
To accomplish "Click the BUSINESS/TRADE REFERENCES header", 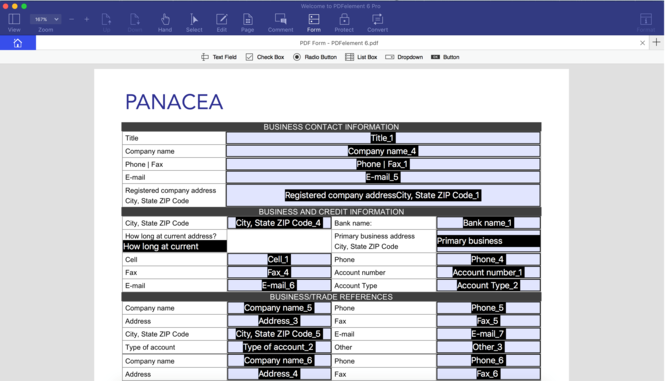I will click(331, 297).
